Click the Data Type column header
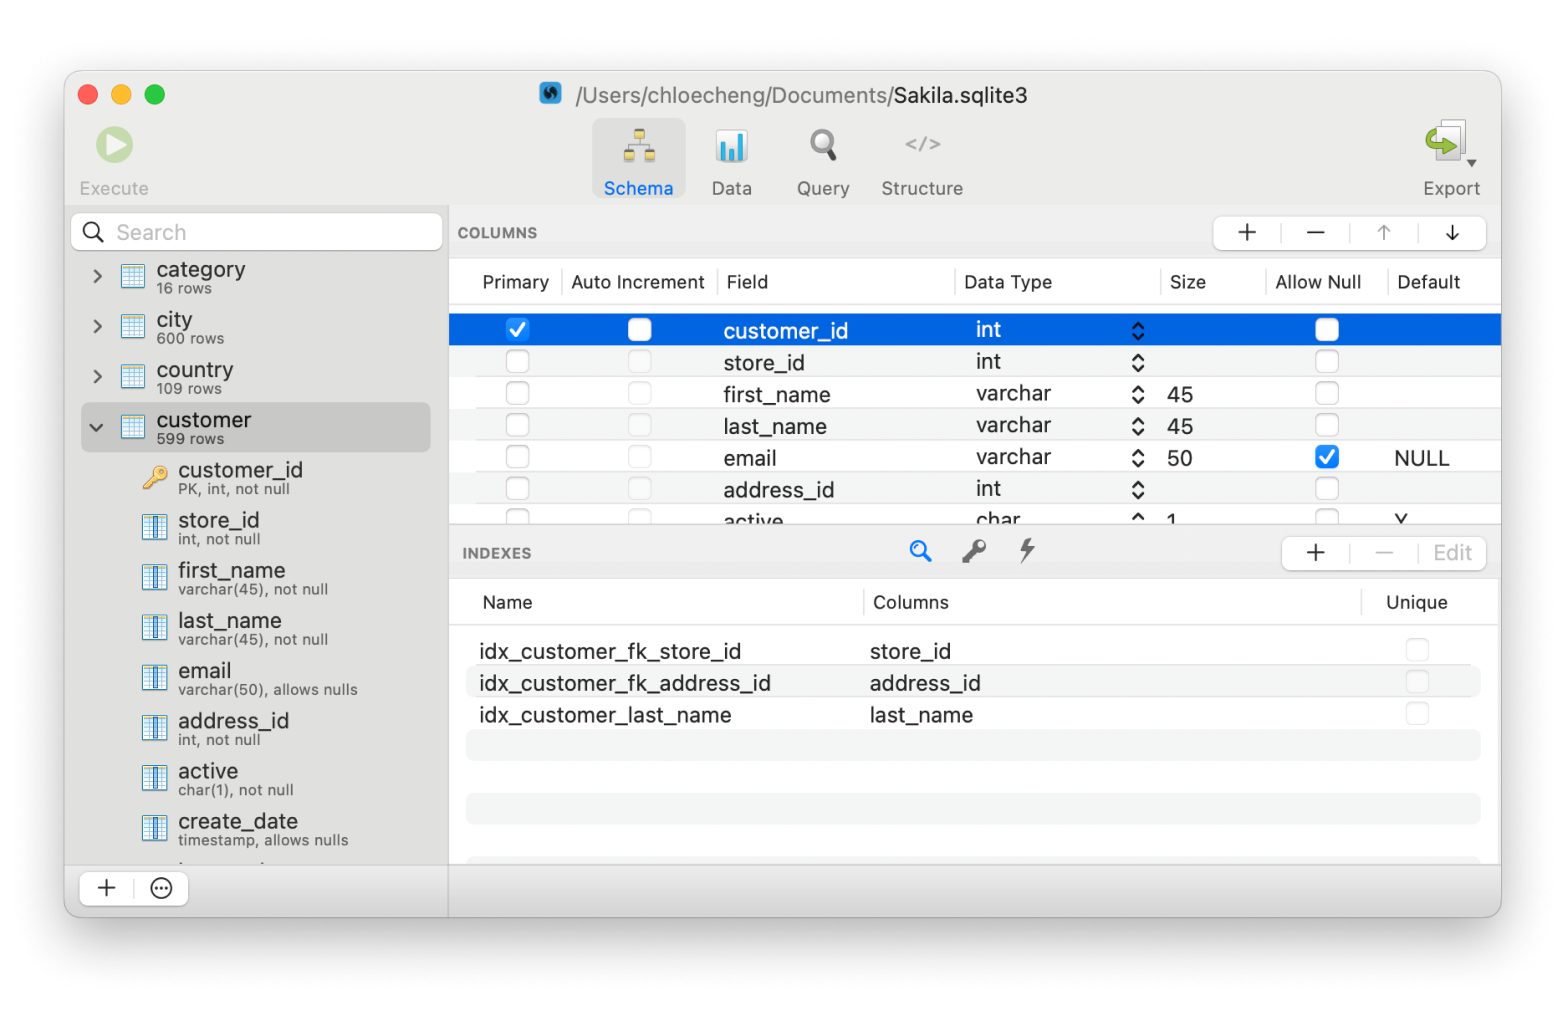The width and height of the screenshot is (1560, 1010). pos(1008,282)
